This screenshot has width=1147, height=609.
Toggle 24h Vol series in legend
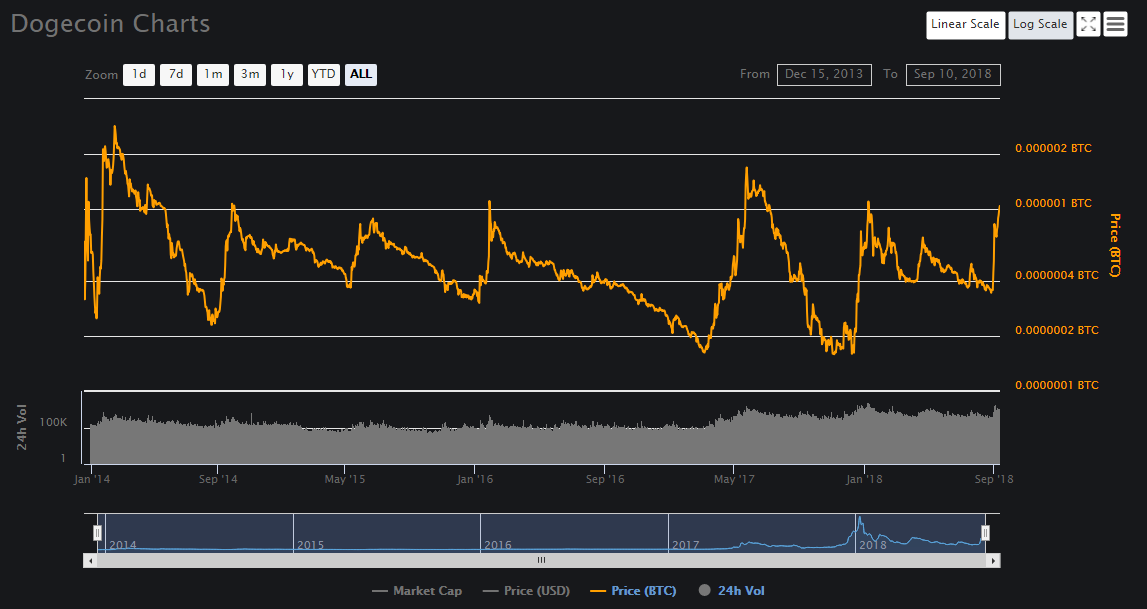point(732,591)
